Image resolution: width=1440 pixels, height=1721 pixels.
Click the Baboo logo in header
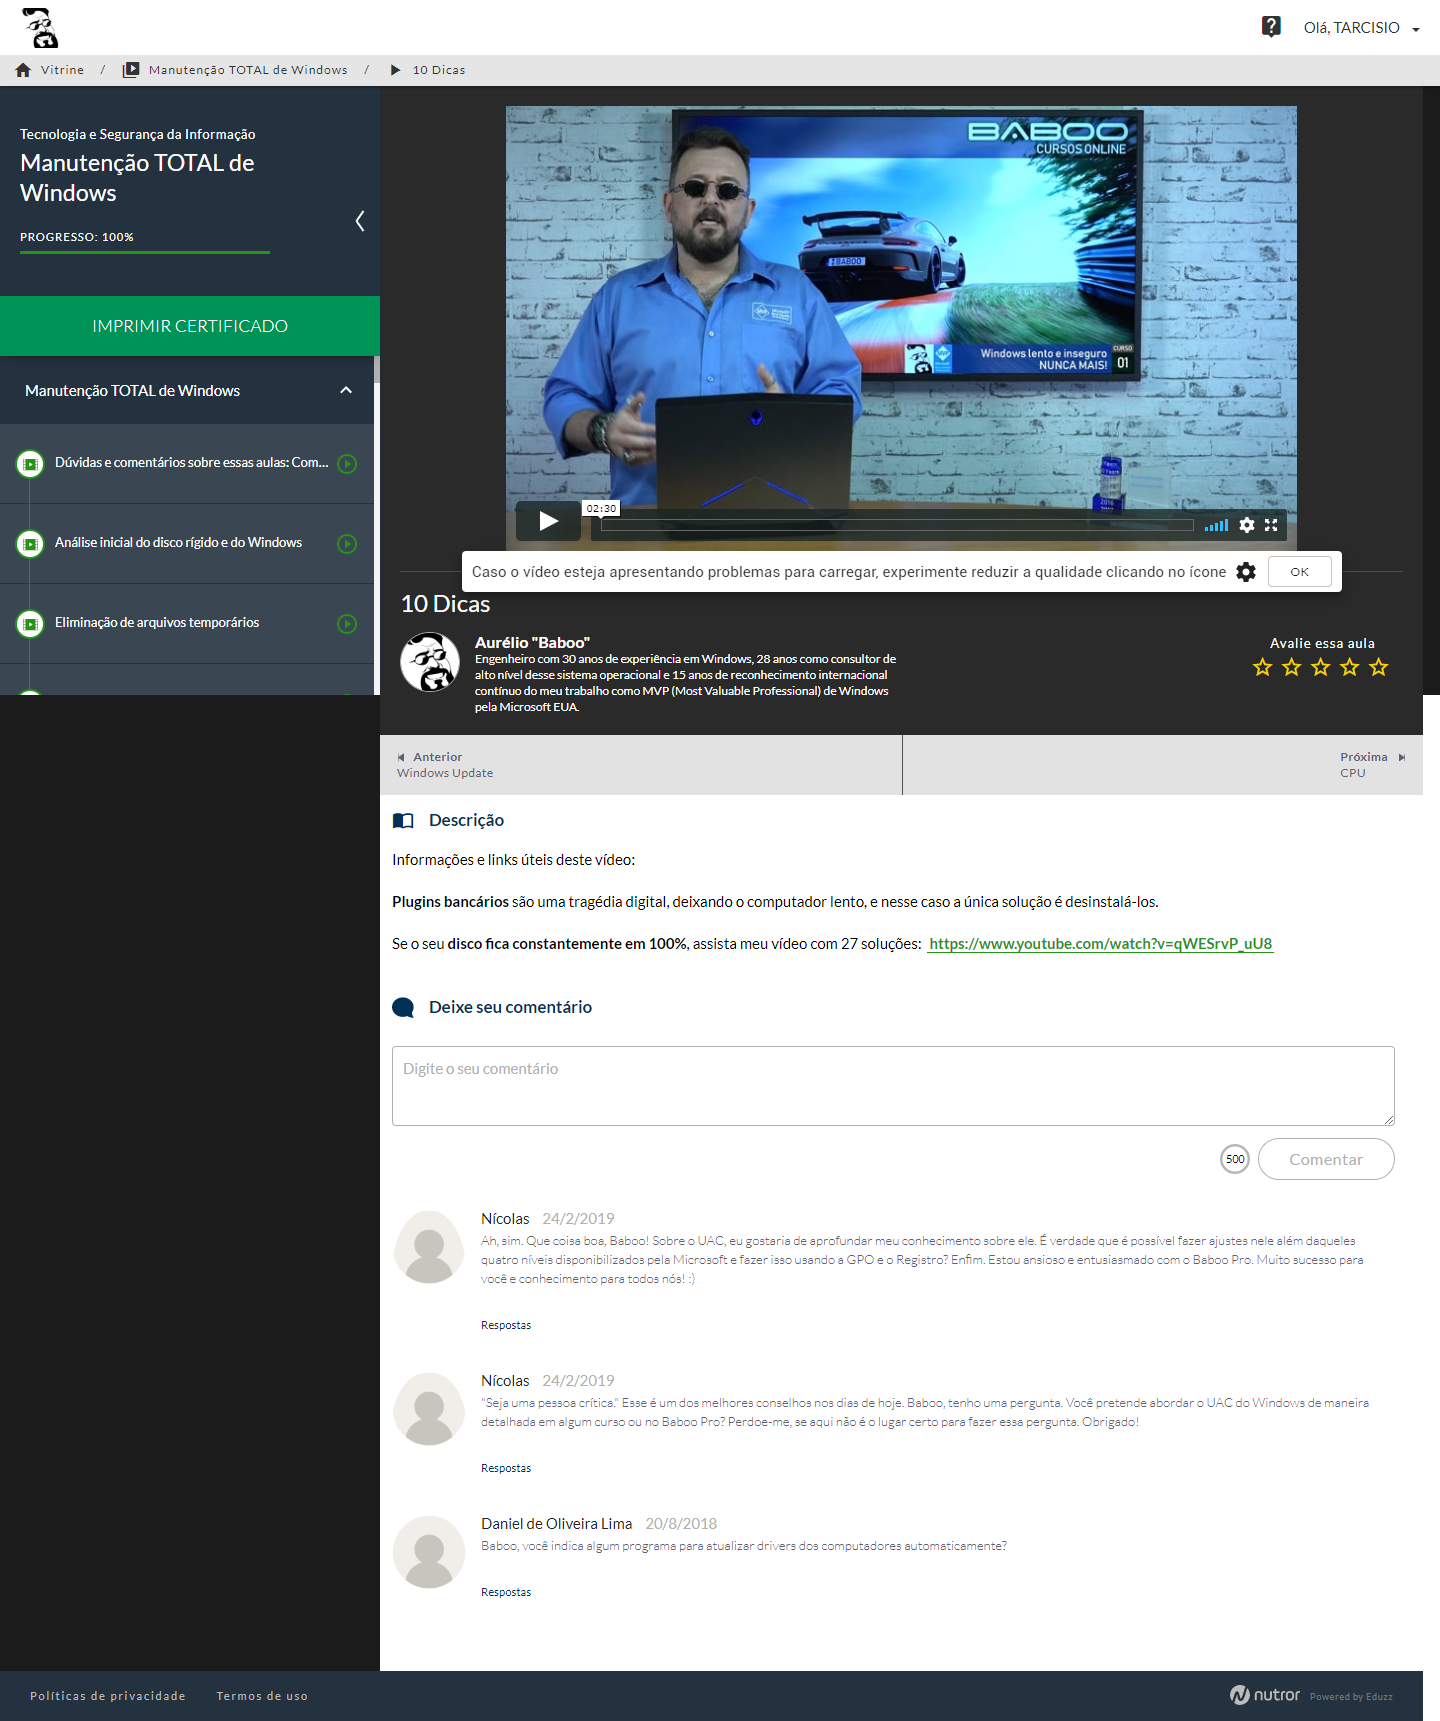click(40, 28)
